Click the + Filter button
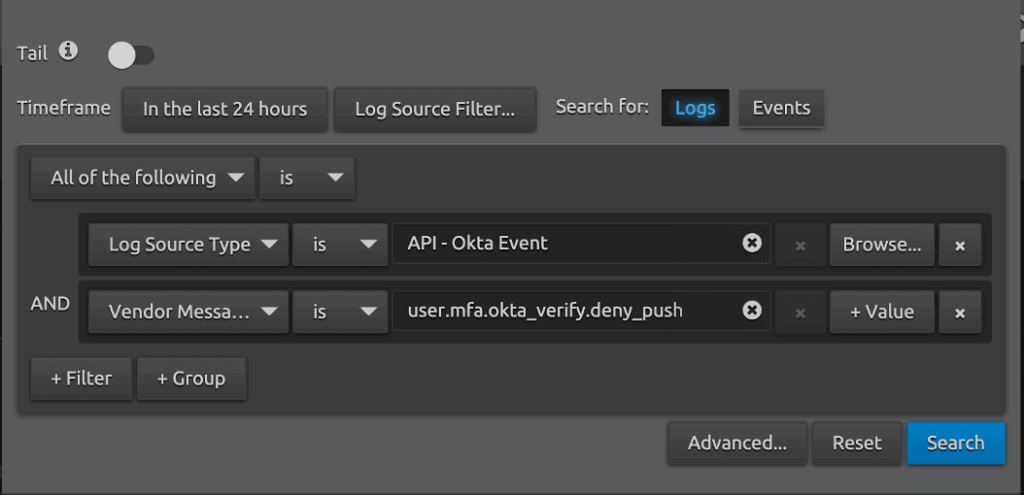The height and width of the screenshot is (495, 1024). [x=81, y=379]
